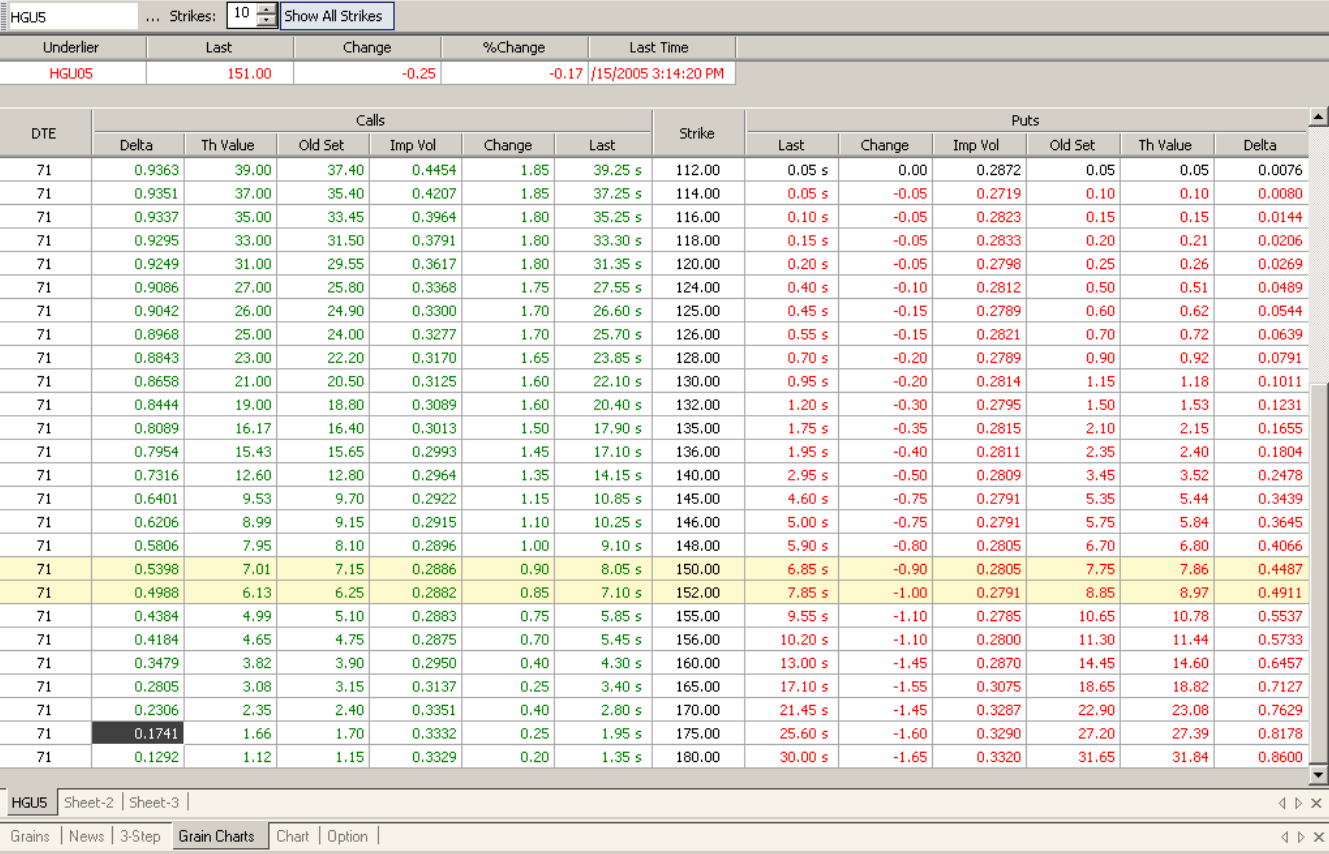The height and width of the screenshot is (854, 1329).
Task: Click the HGU5 symbol input field
Action: pos(71,16)
